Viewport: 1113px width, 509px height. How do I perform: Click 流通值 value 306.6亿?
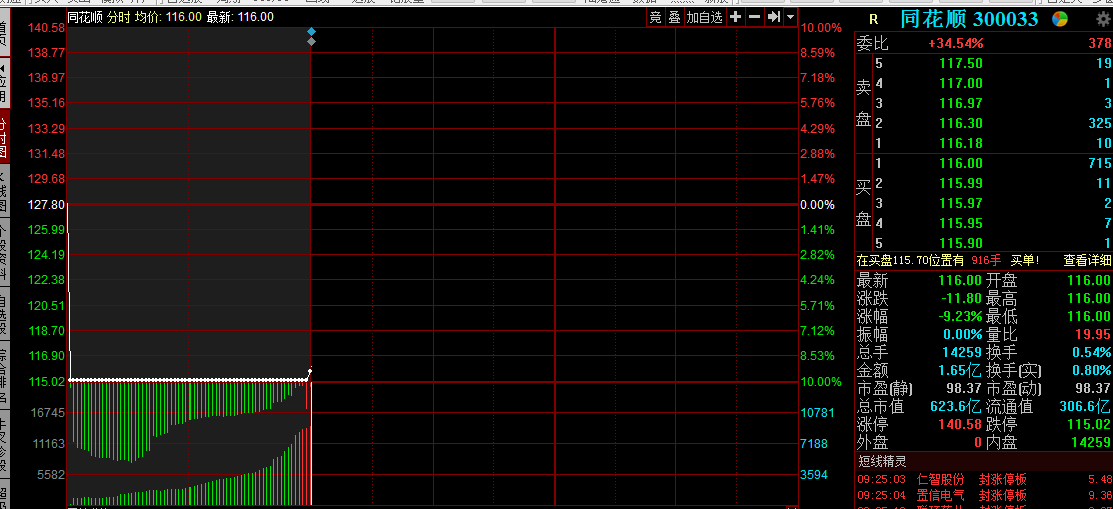pyautogui.click(x=1085, y=407)
